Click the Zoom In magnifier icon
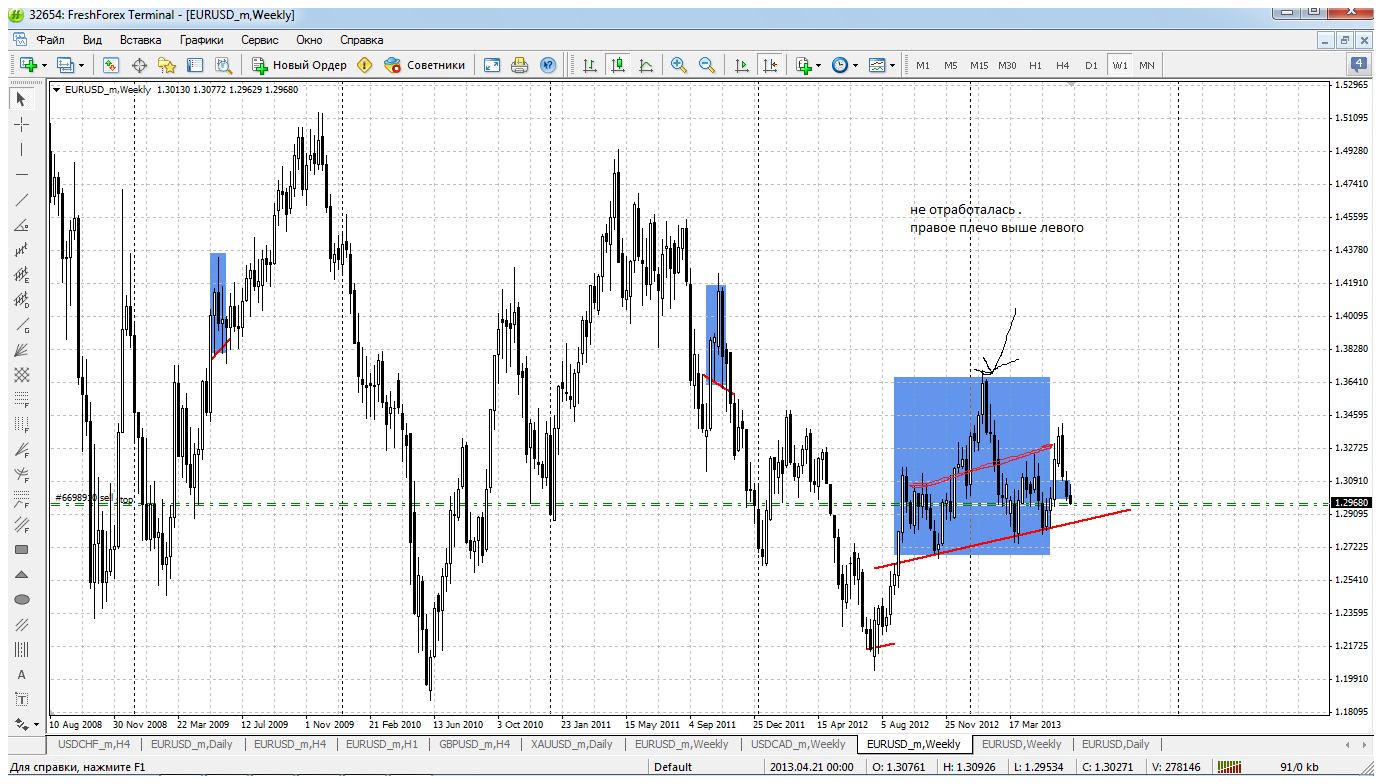The width and height of the screenshot is (1382, 784). 679,65
